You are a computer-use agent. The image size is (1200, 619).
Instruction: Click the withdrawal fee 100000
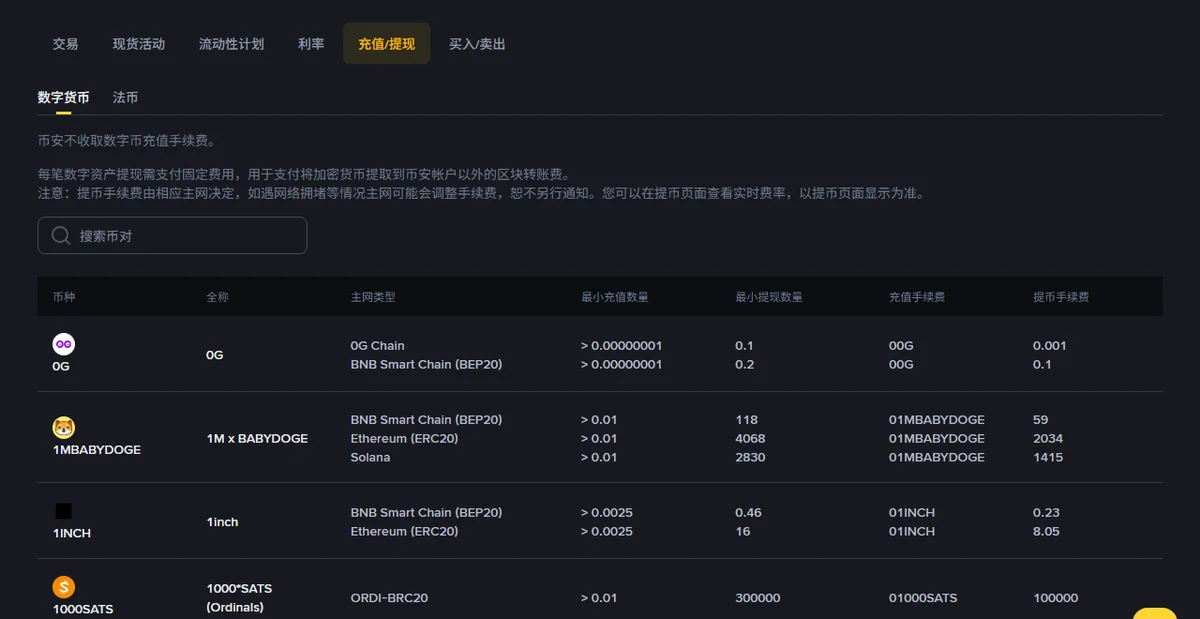(1055, 598)
